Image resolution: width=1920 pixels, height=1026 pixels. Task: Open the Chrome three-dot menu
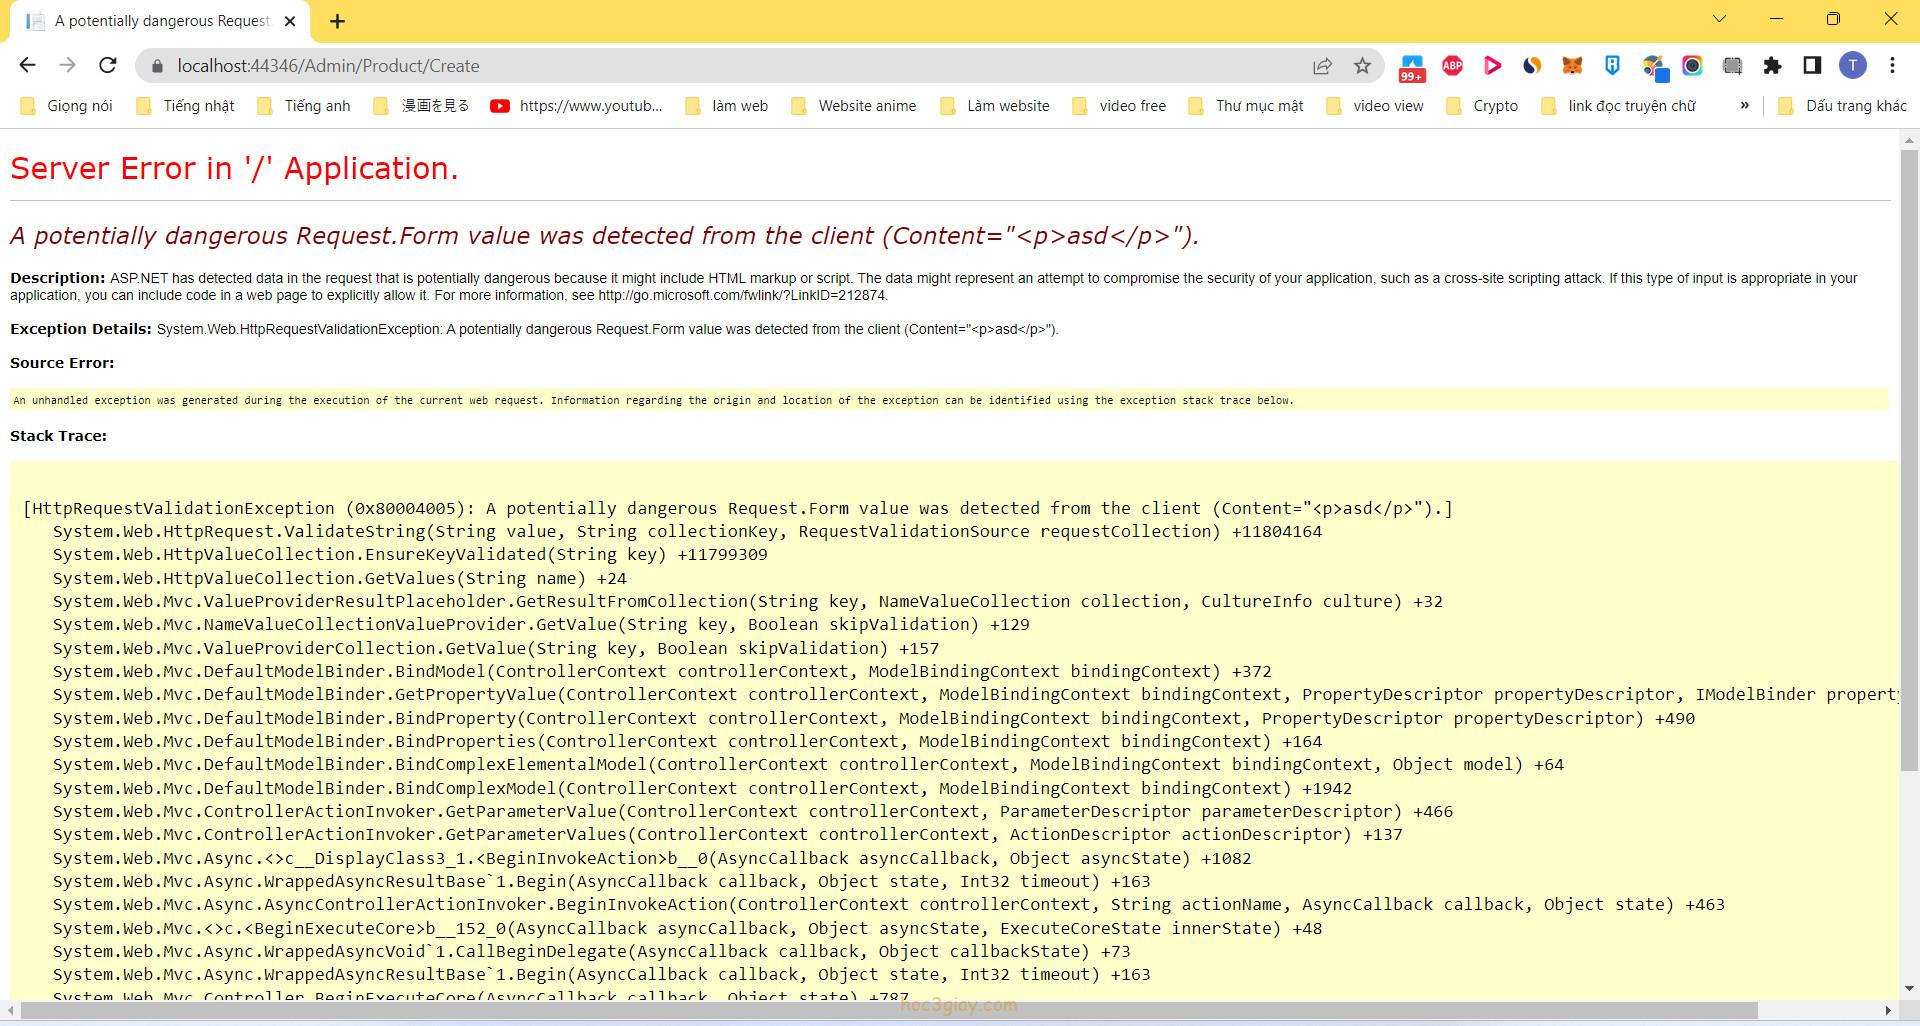pyautogui.click(x=1892, y=66)
